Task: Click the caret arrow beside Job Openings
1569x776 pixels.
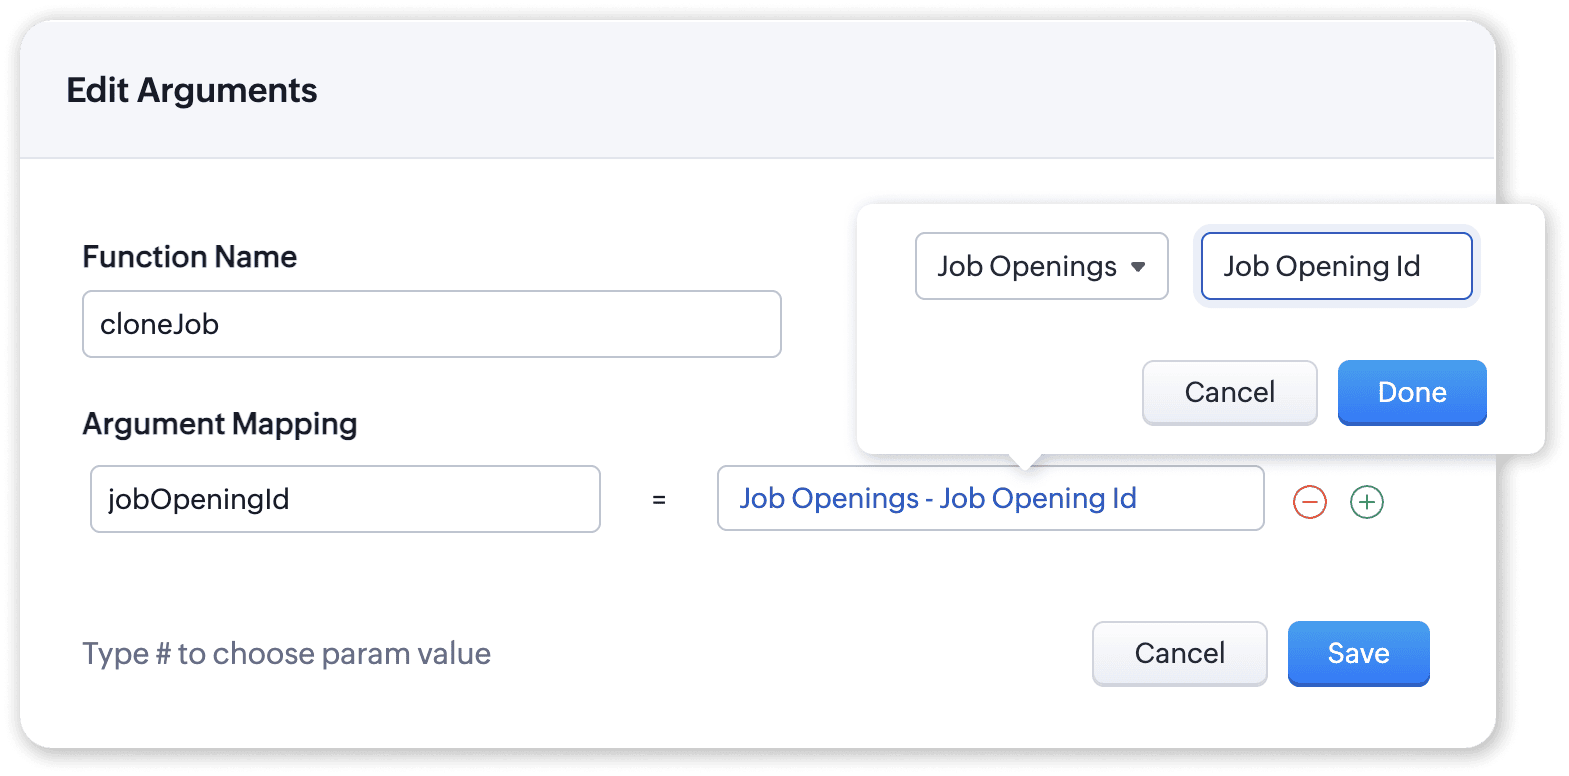Action: tap(1138, 267)
